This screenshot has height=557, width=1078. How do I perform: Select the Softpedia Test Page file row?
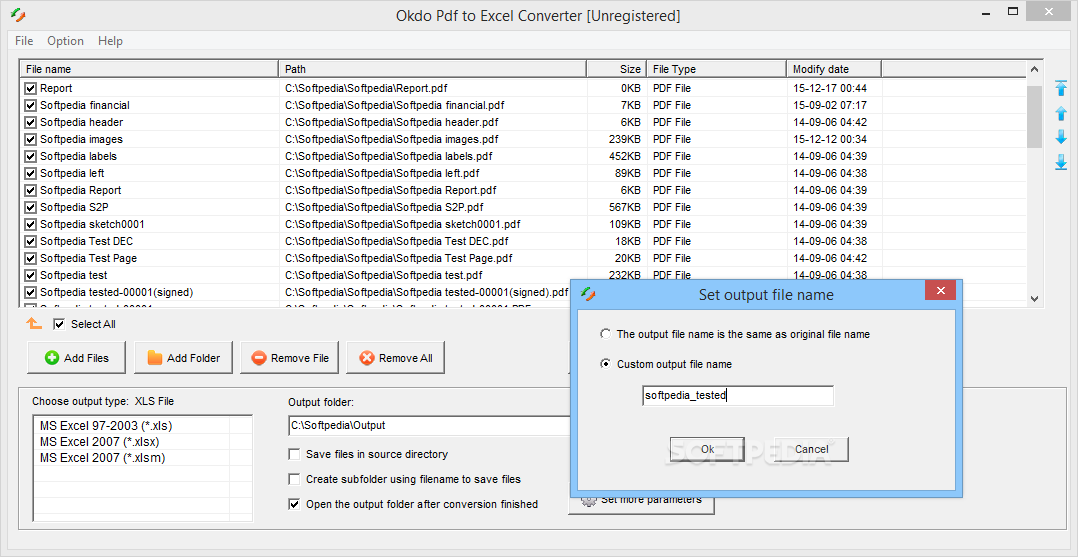pos(523,258)
